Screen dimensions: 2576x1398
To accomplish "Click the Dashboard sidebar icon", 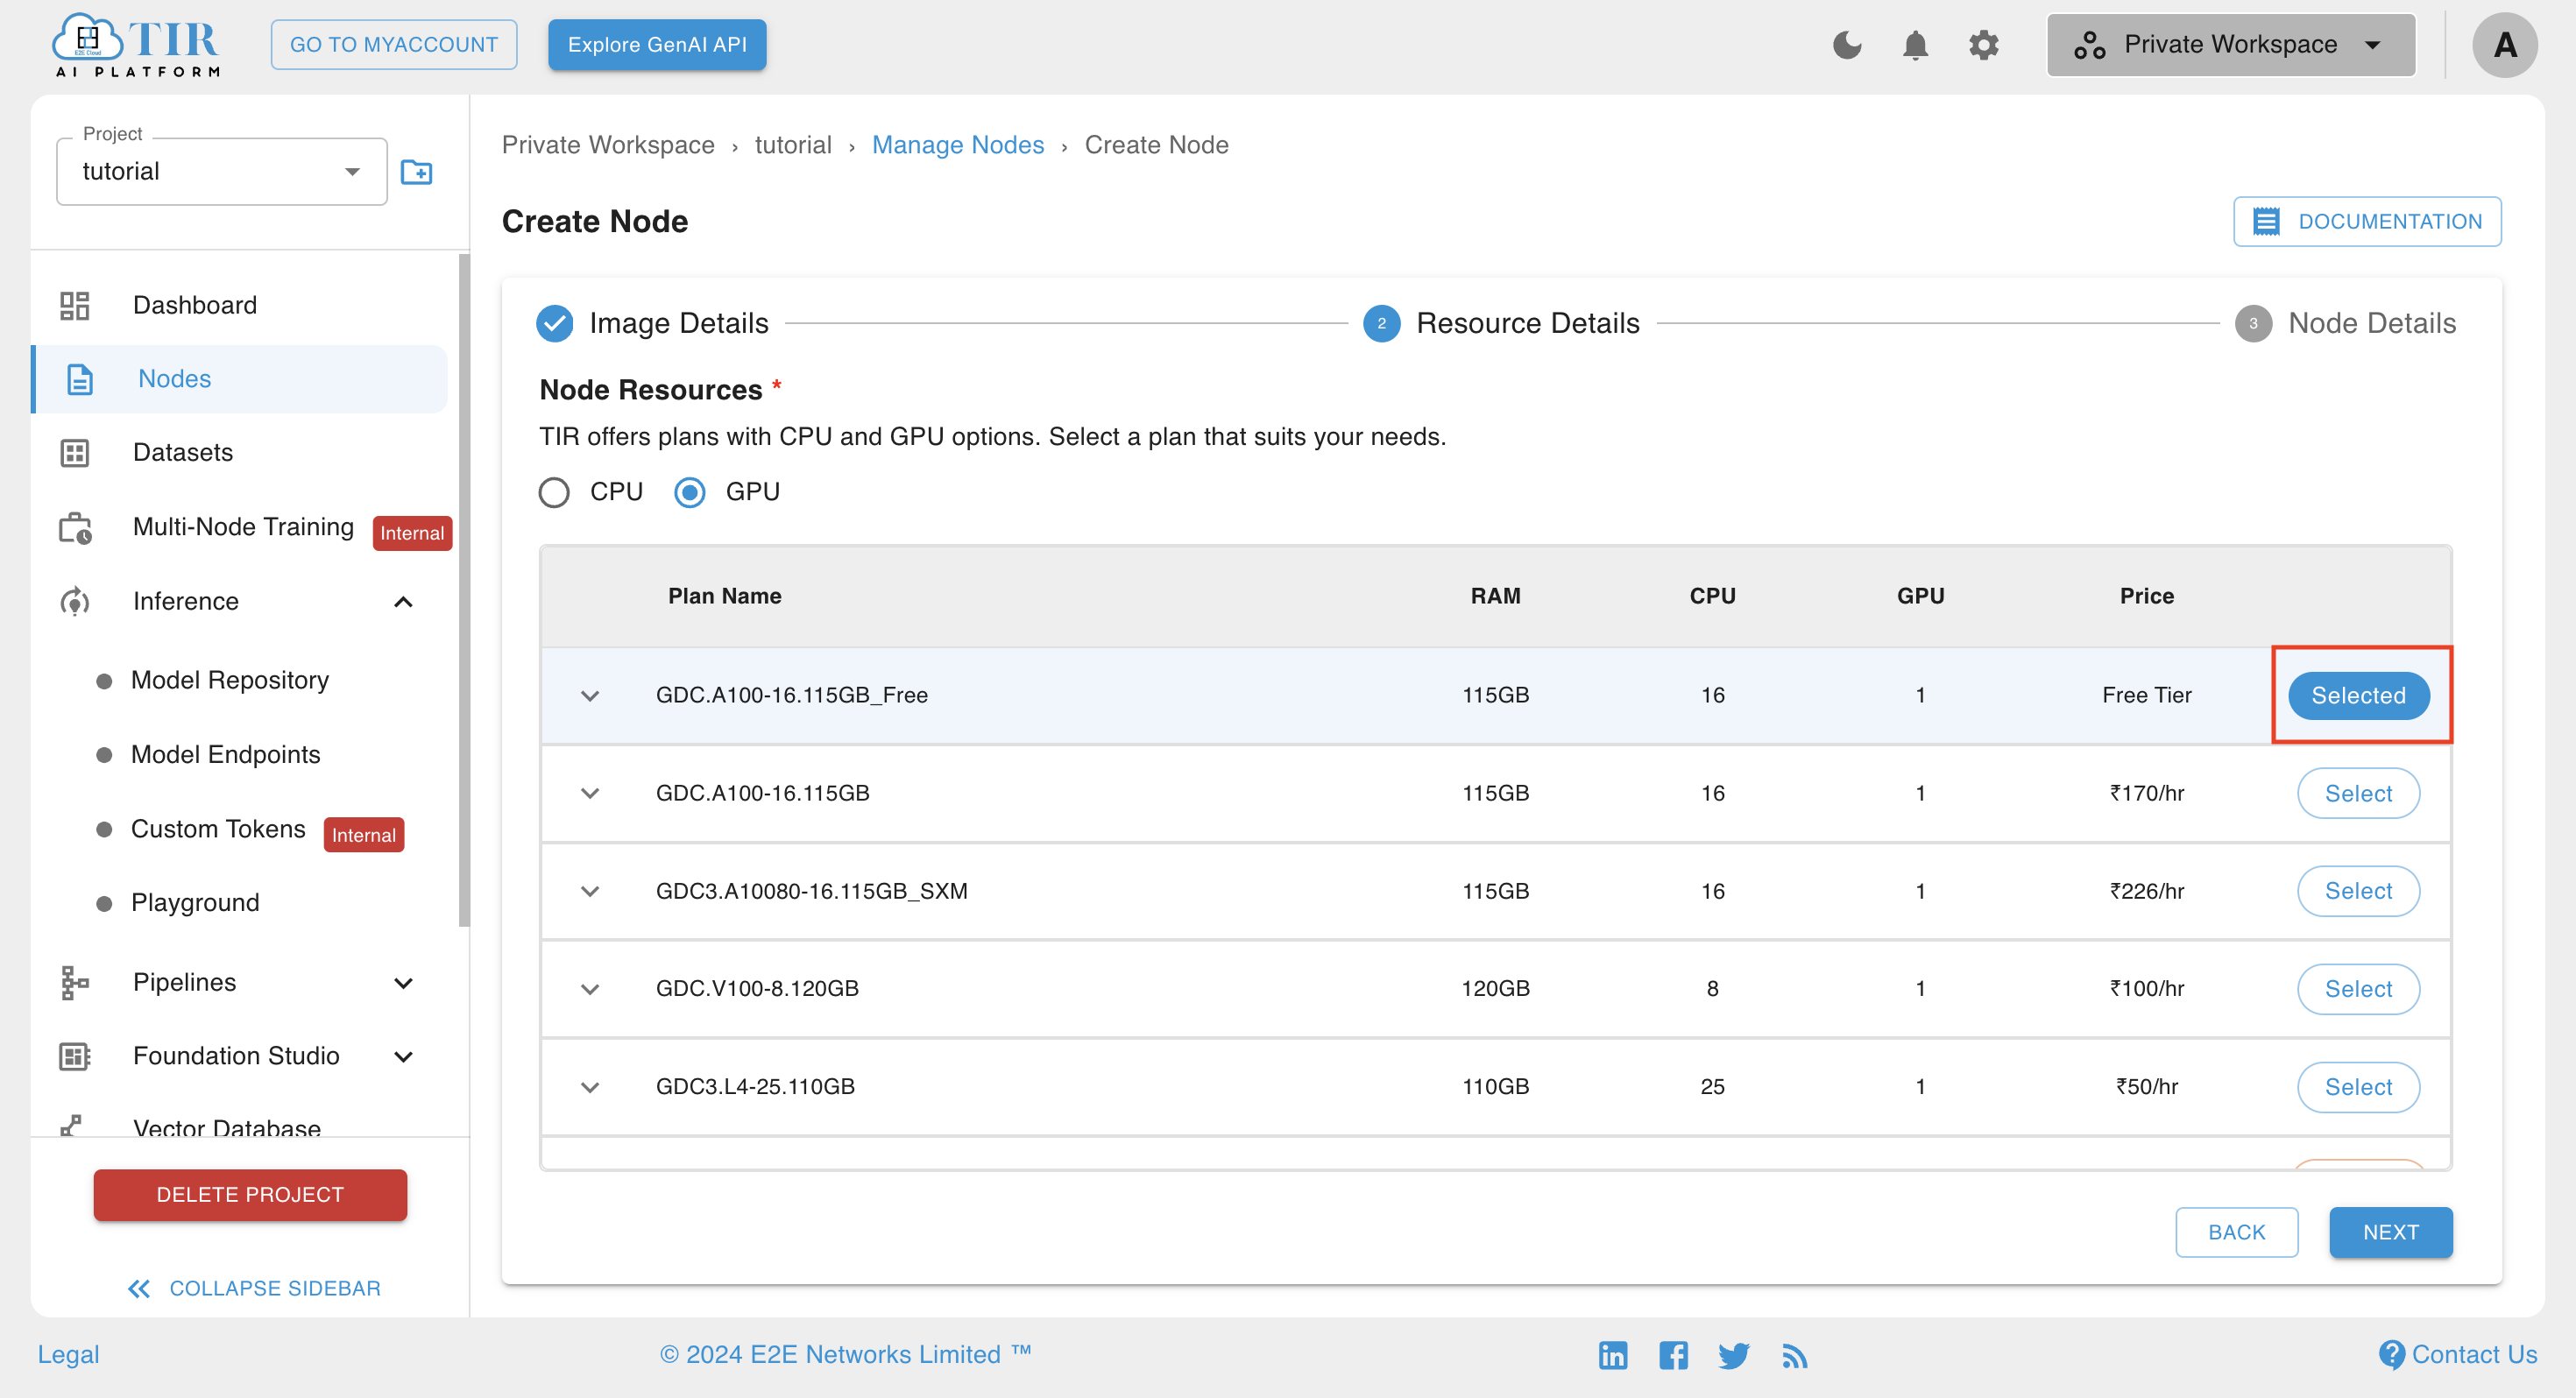I will coord(77,305).
